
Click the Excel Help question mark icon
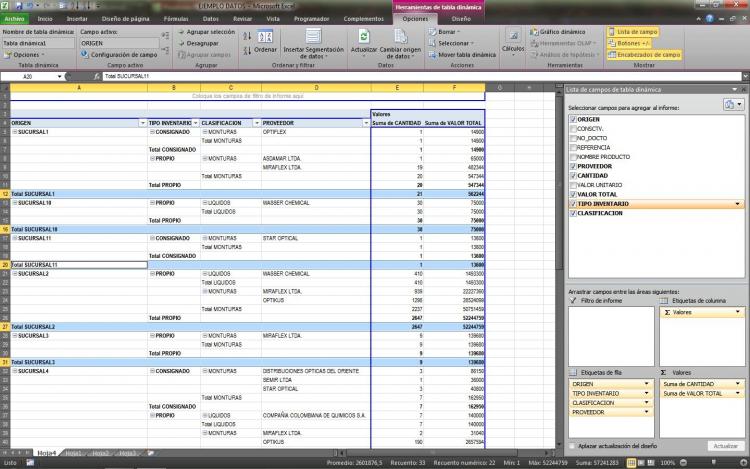(710, 19)
